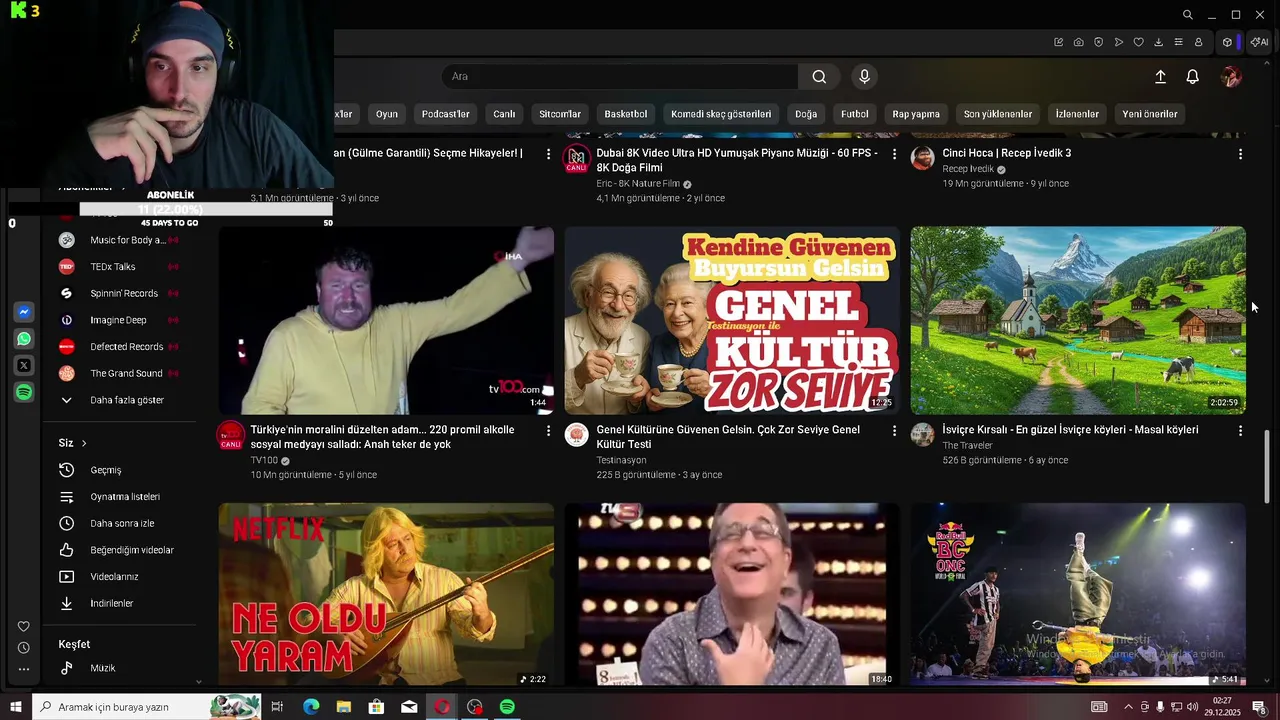The image size is (1280, 720).
Task: Start voice search with microphone icon
Action: pyautogui.click(x=865, y=77)
